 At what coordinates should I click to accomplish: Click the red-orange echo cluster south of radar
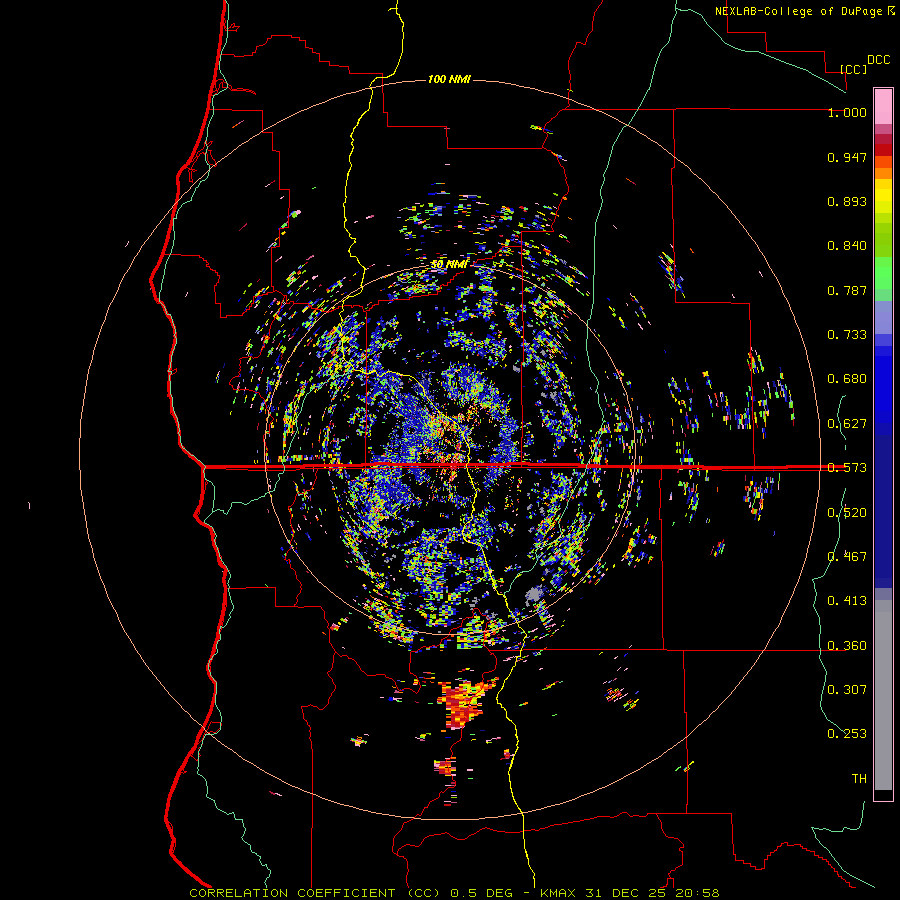[464, 703]
